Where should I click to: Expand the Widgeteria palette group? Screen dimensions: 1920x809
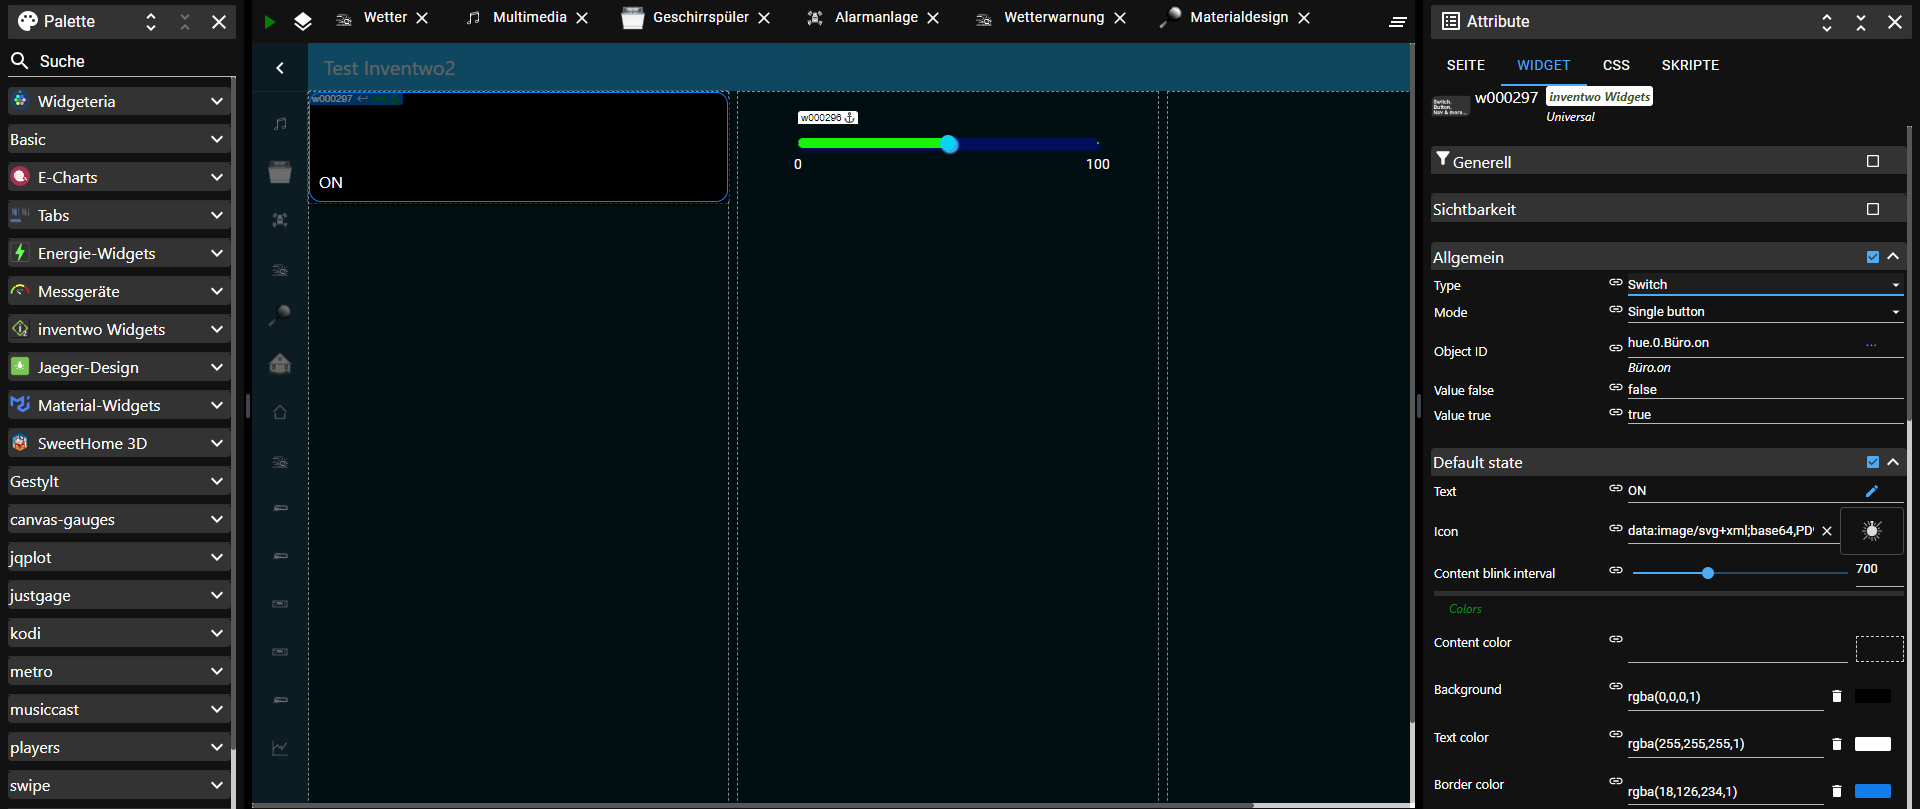point(119,101)
